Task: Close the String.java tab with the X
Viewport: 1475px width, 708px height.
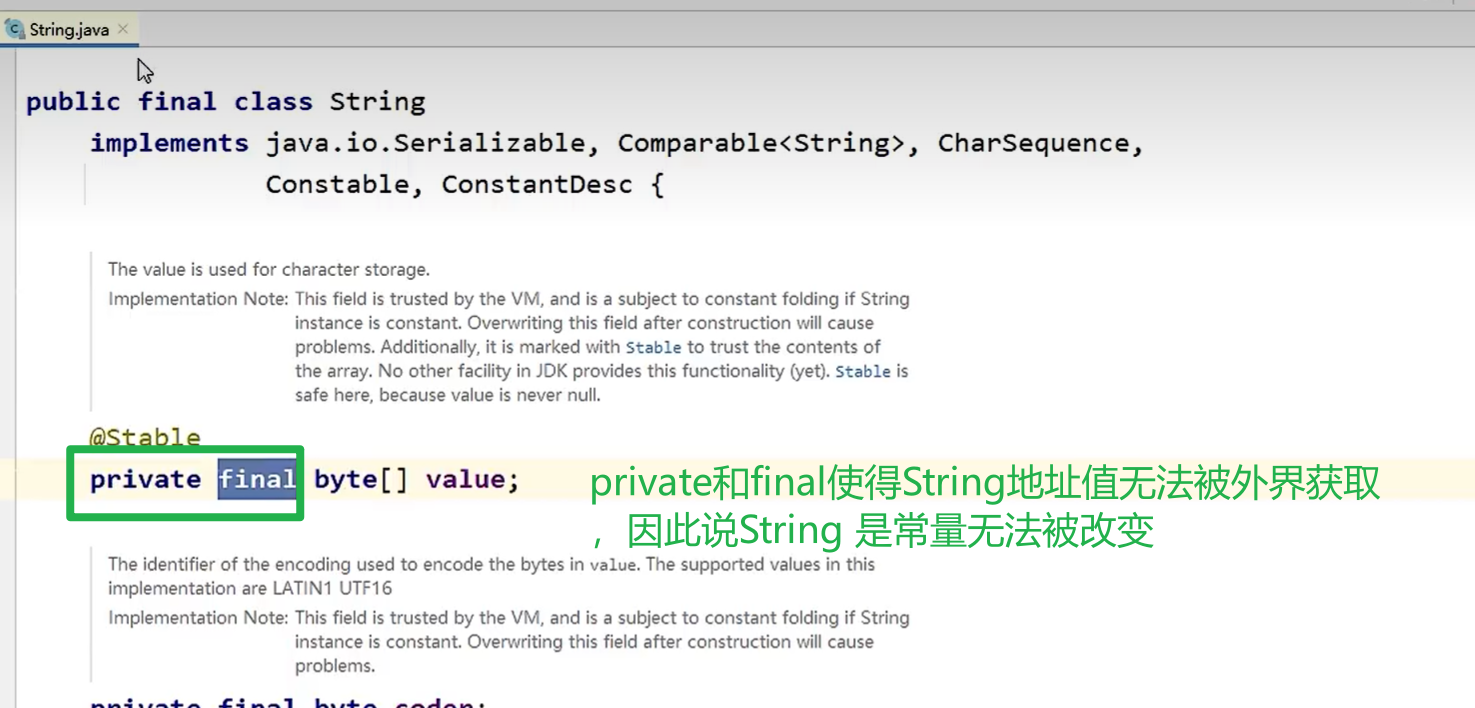Action: [124, 29]
